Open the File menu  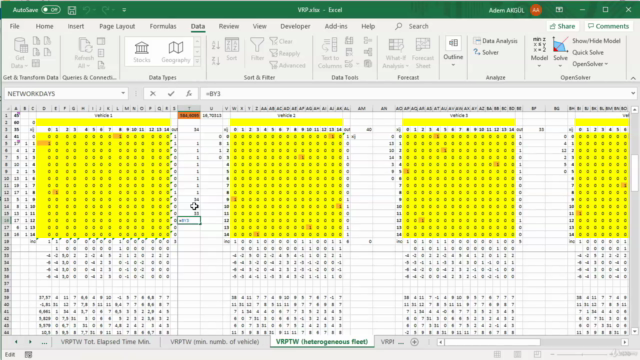15,26
